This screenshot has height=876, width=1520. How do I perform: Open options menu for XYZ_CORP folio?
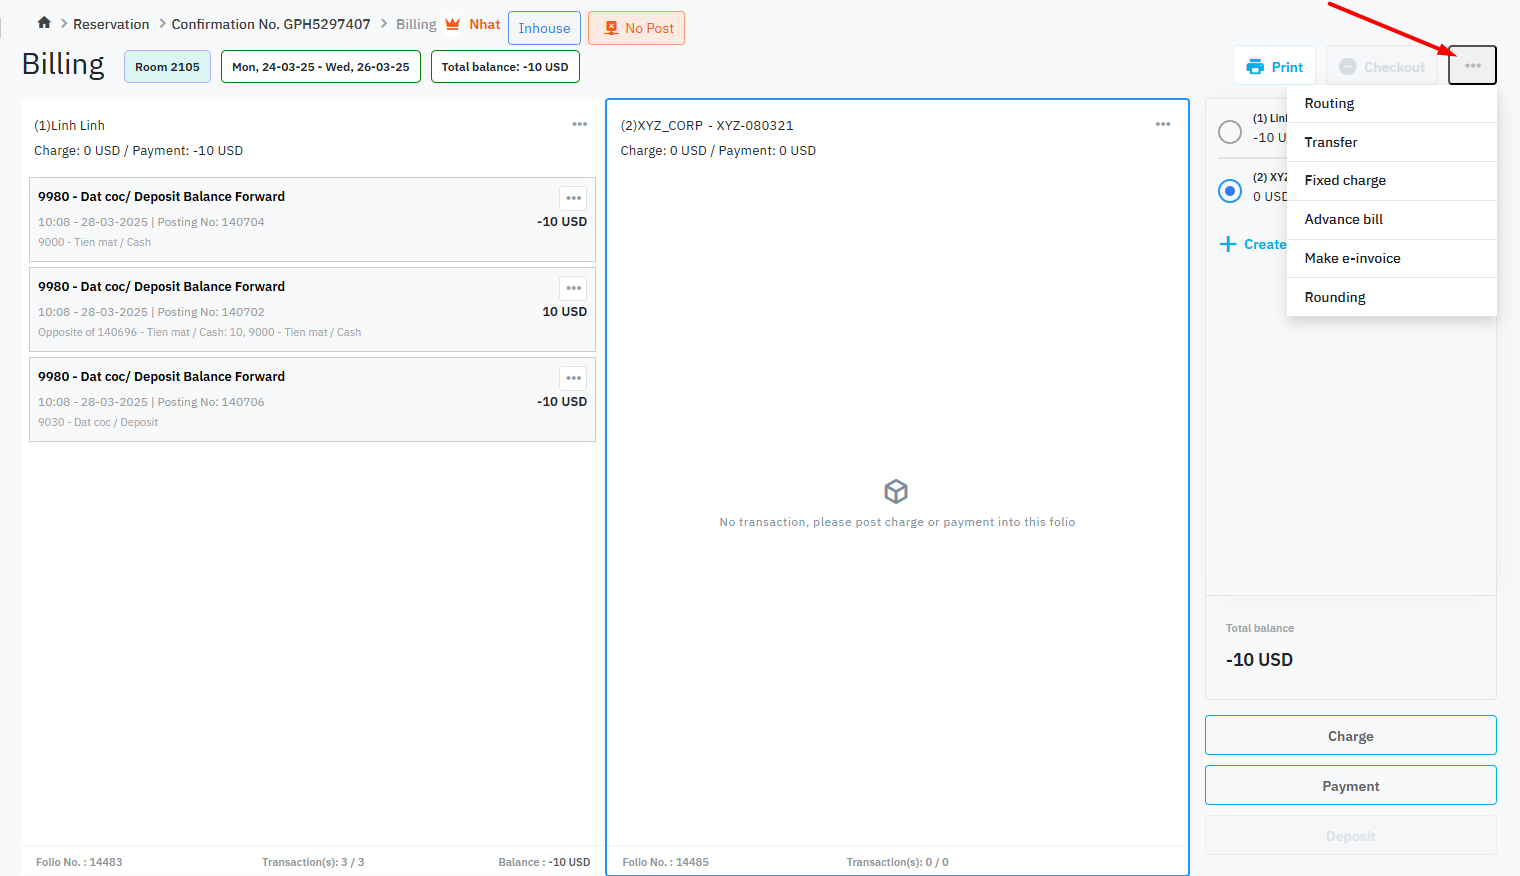click(x=1162, y=125)
